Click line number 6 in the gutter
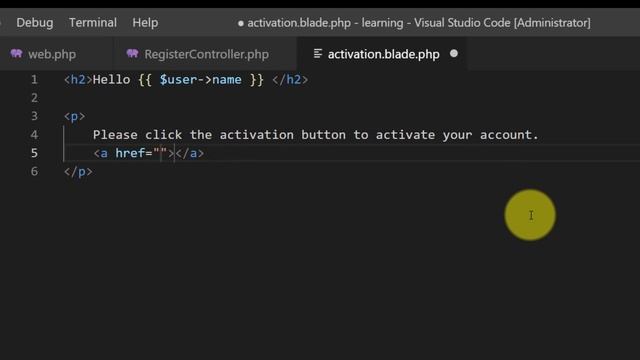 coord(34,171)
